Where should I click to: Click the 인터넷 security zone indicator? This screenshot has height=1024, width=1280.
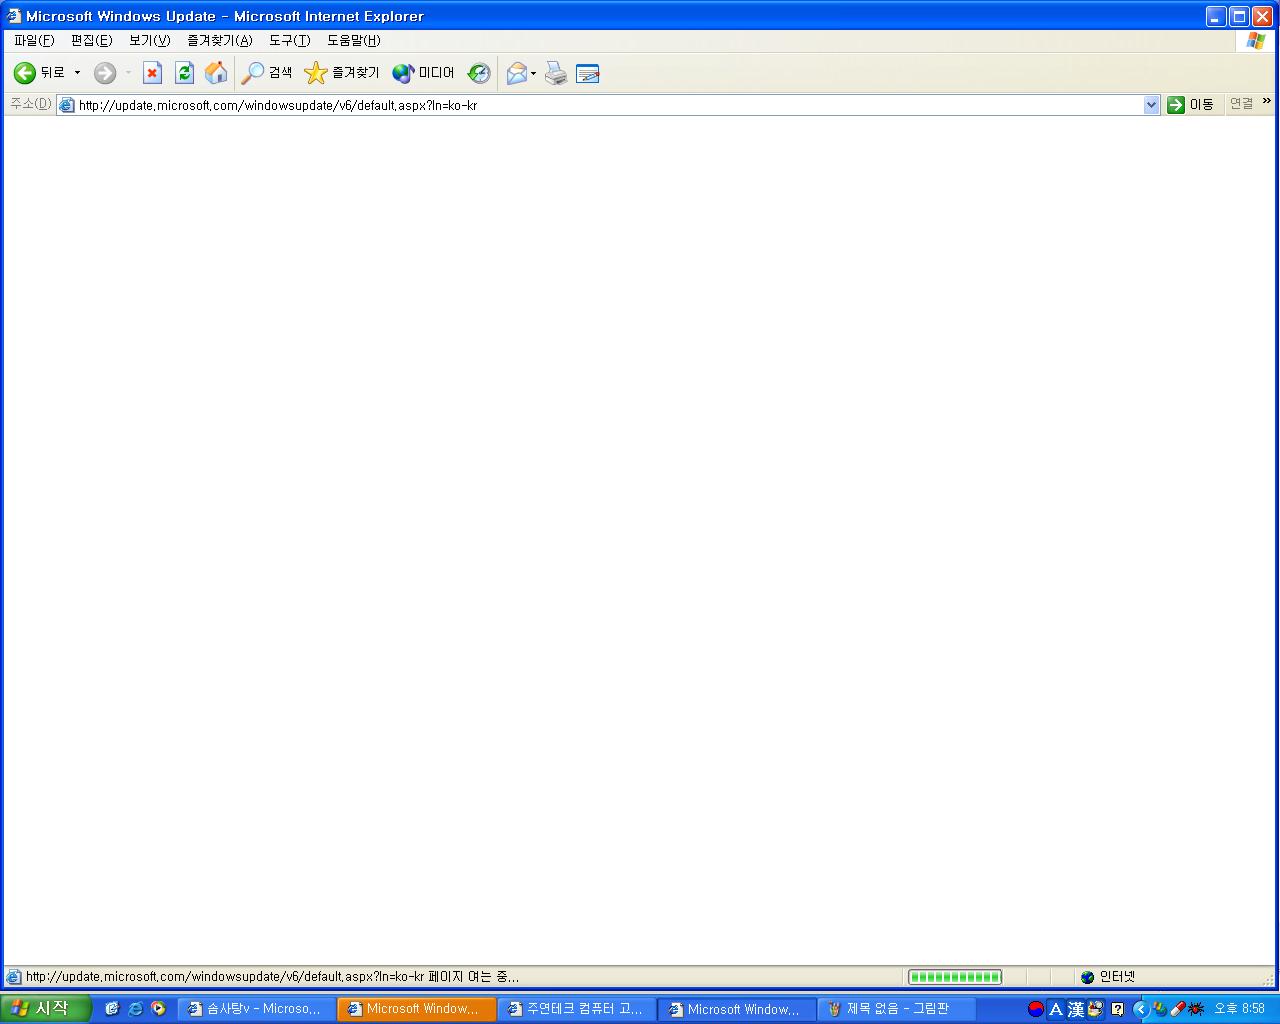(x=1108, y=977)
